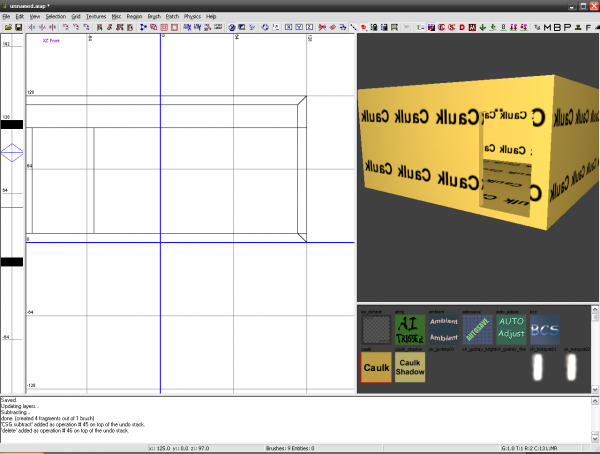The height and width of the screenshot is (454, 600).
Task: Select the first white glow texture
Action: tap(538, 367)
